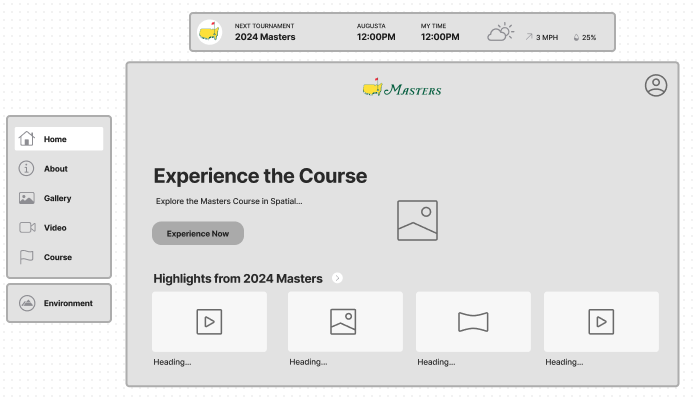Click the Masters logo in the header
The height and width of the screenshot is (403, 696).
tap(402, 87)
